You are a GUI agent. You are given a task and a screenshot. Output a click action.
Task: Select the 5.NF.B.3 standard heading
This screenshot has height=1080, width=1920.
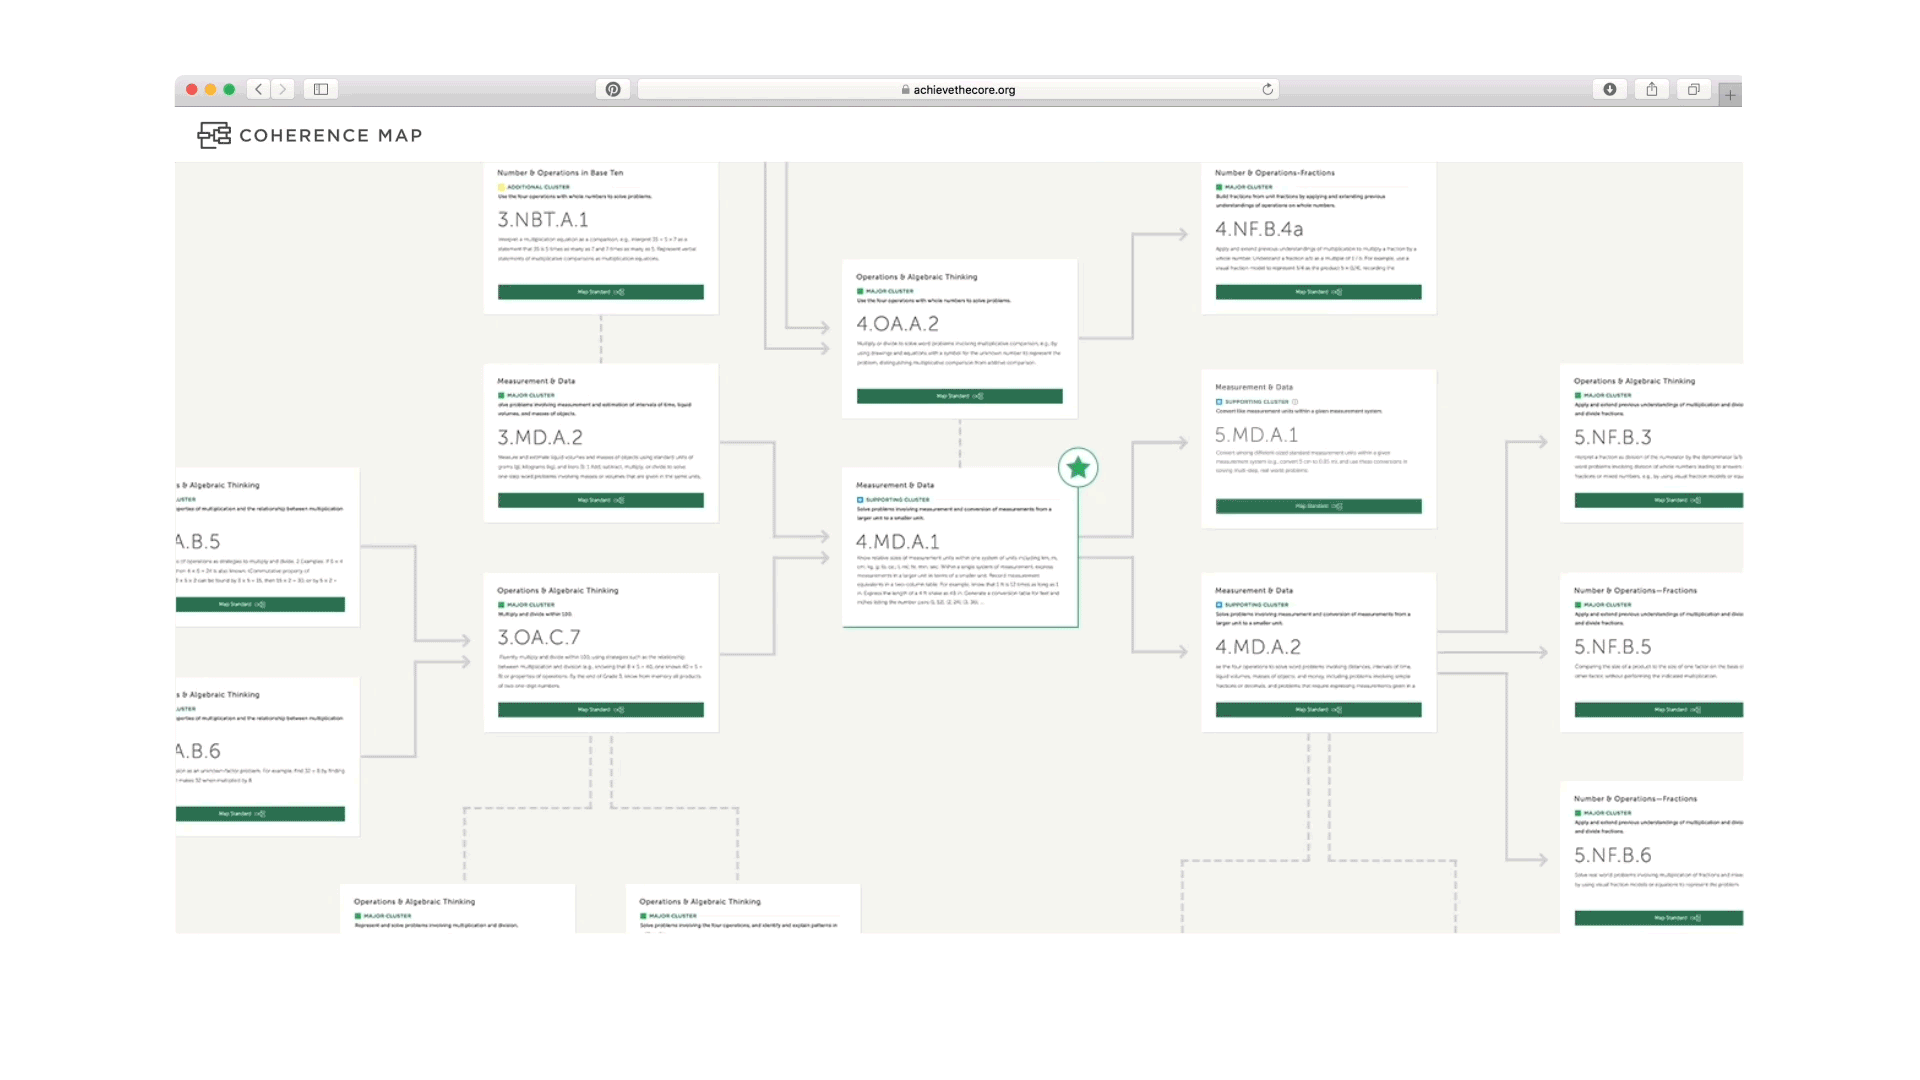pyautogui.click(x=1613, y=437)
